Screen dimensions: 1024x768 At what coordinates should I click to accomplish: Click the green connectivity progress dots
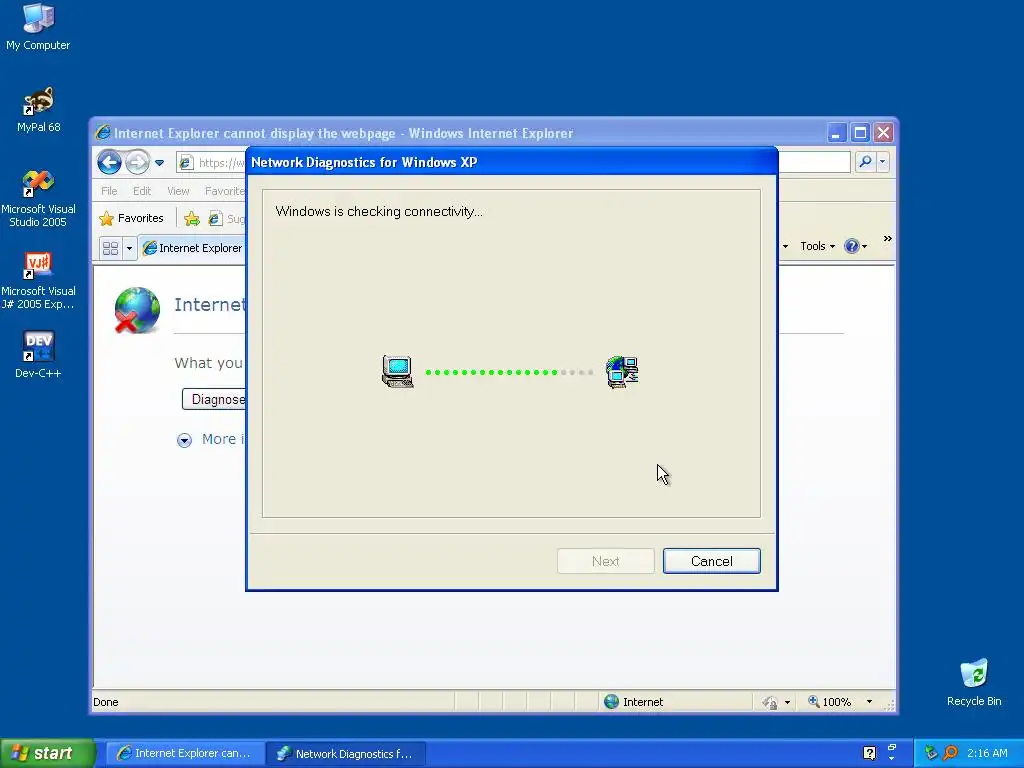(x=491, y=372)
